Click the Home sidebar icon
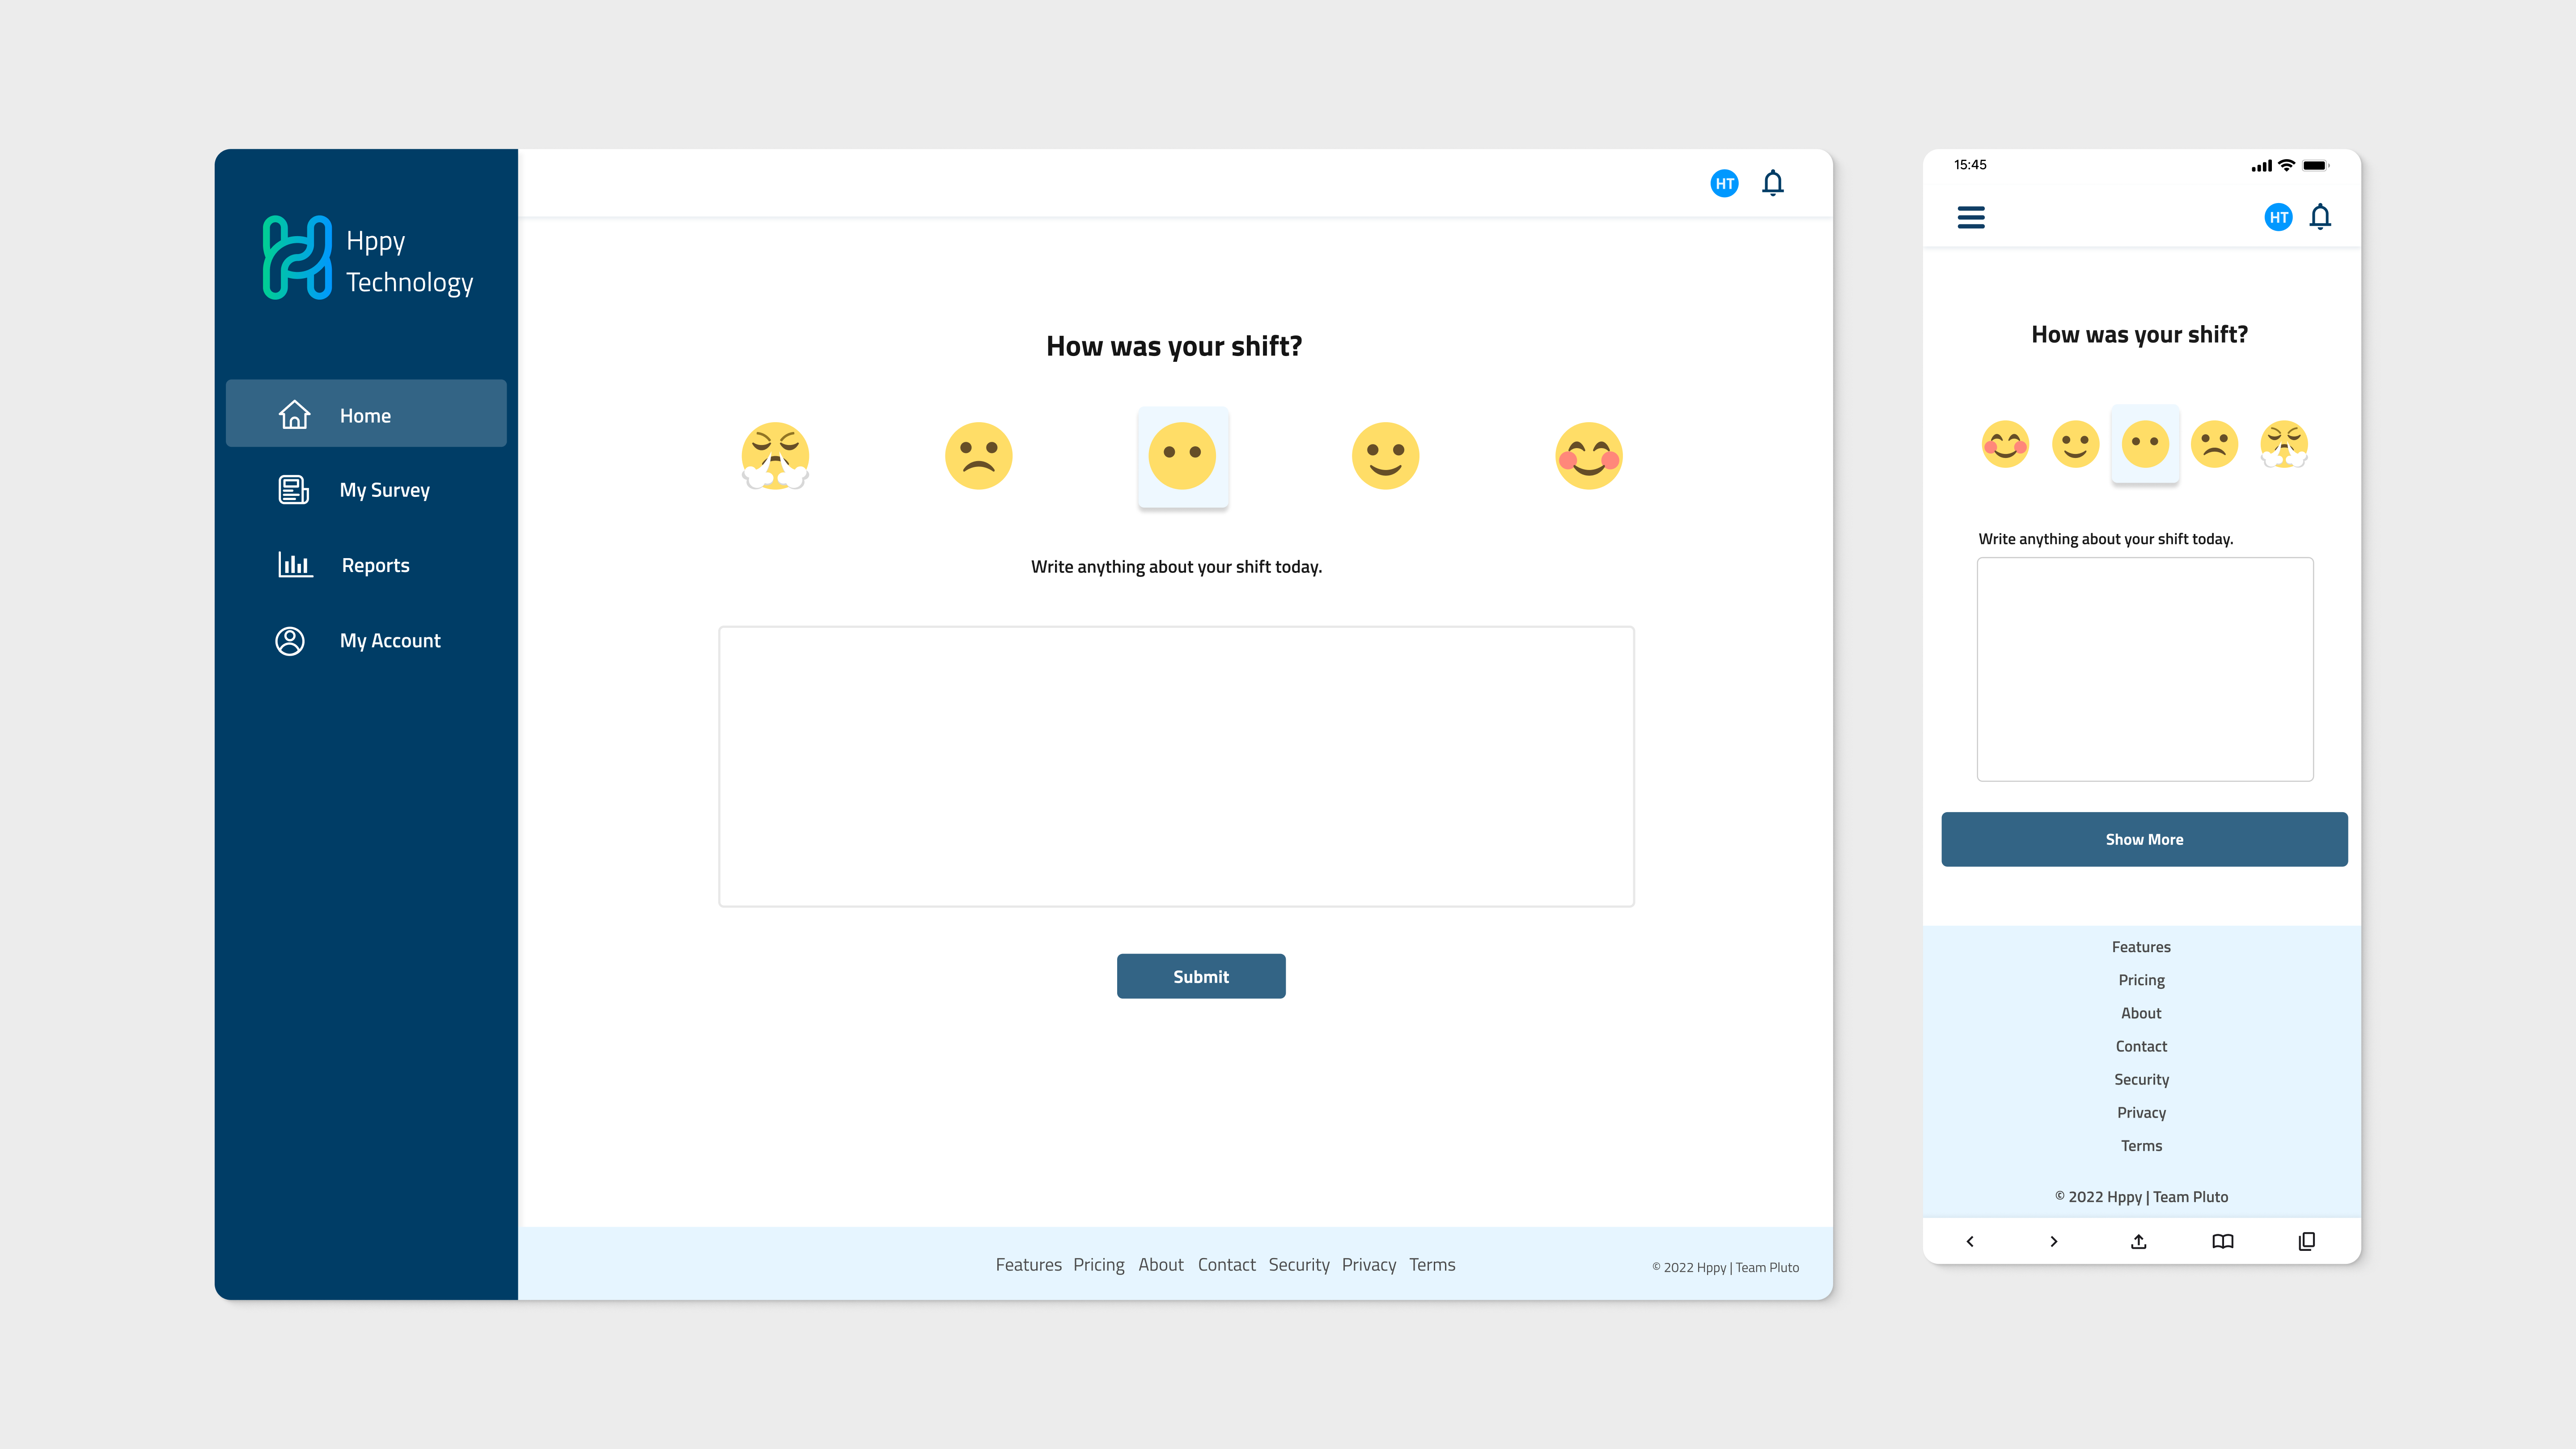The image size is (2576, 1449). click(294, 414)
